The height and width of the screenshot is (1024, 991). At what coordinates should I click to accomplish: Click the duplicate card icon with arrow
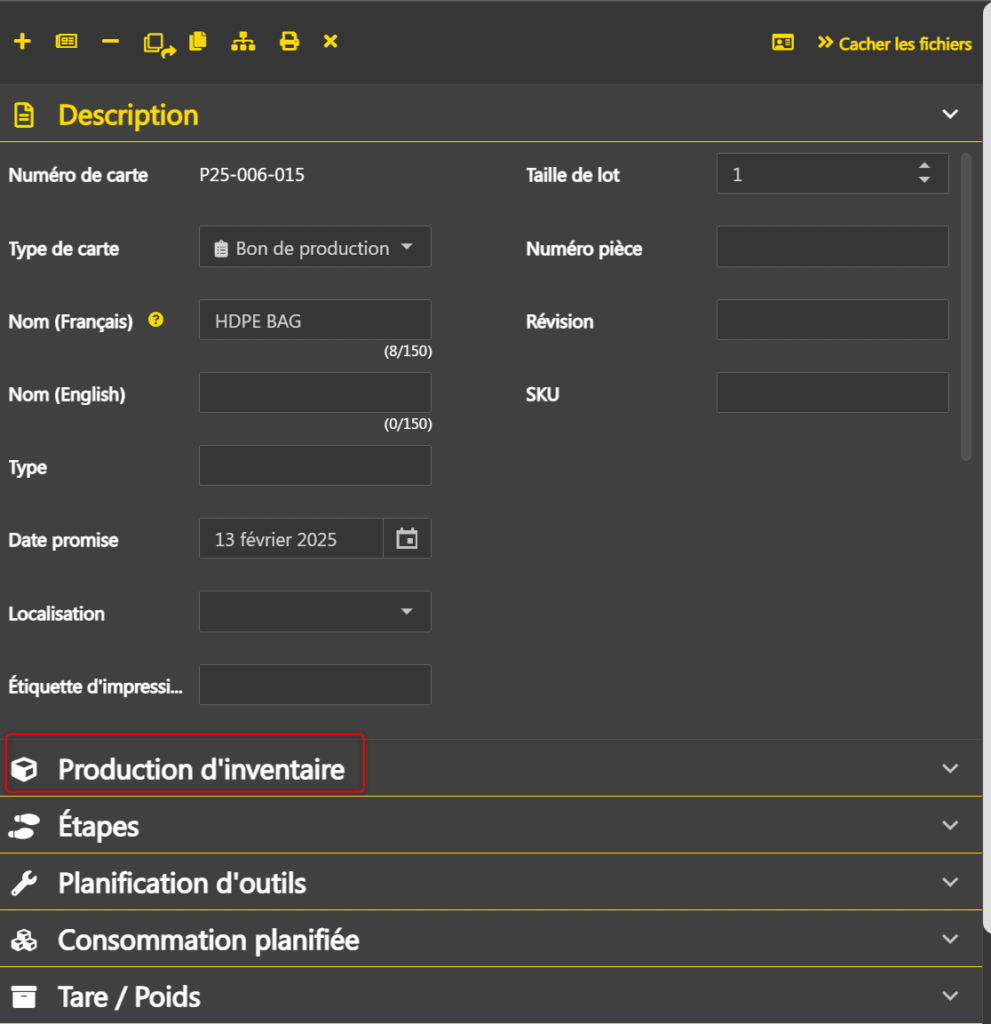159,43
